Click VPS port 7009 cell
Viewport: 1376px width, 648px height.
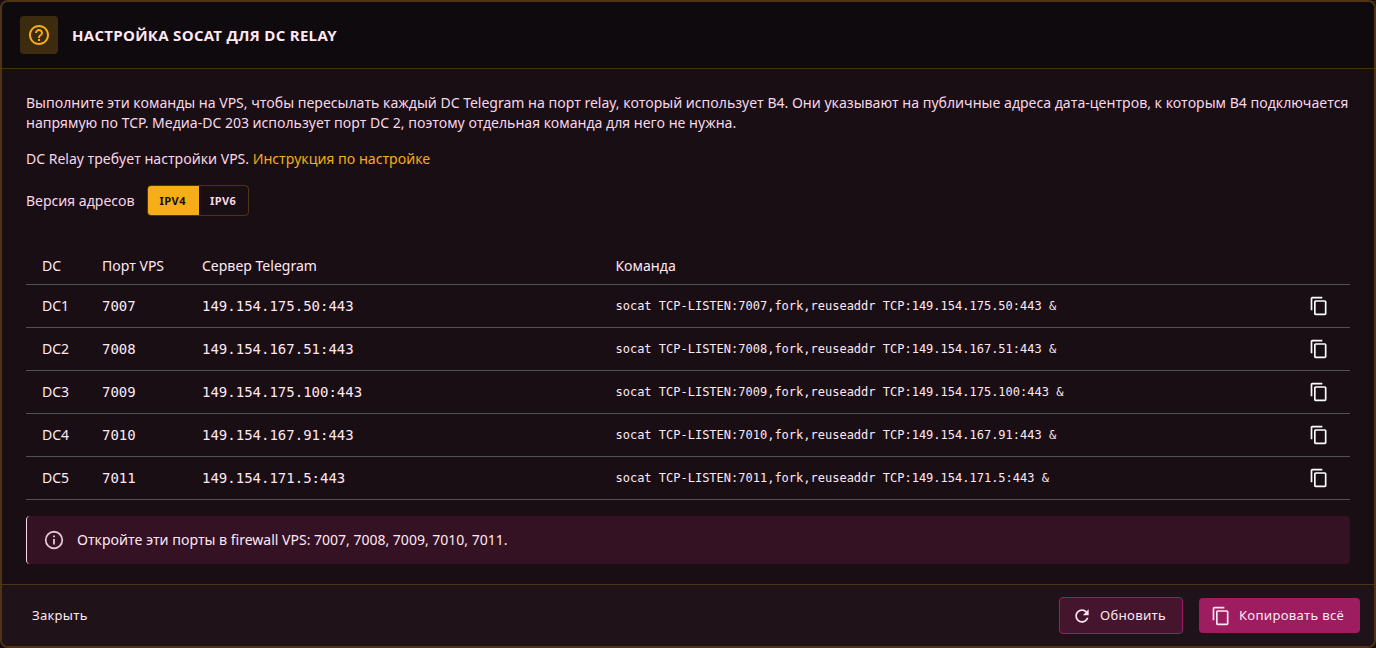[119, 392]
